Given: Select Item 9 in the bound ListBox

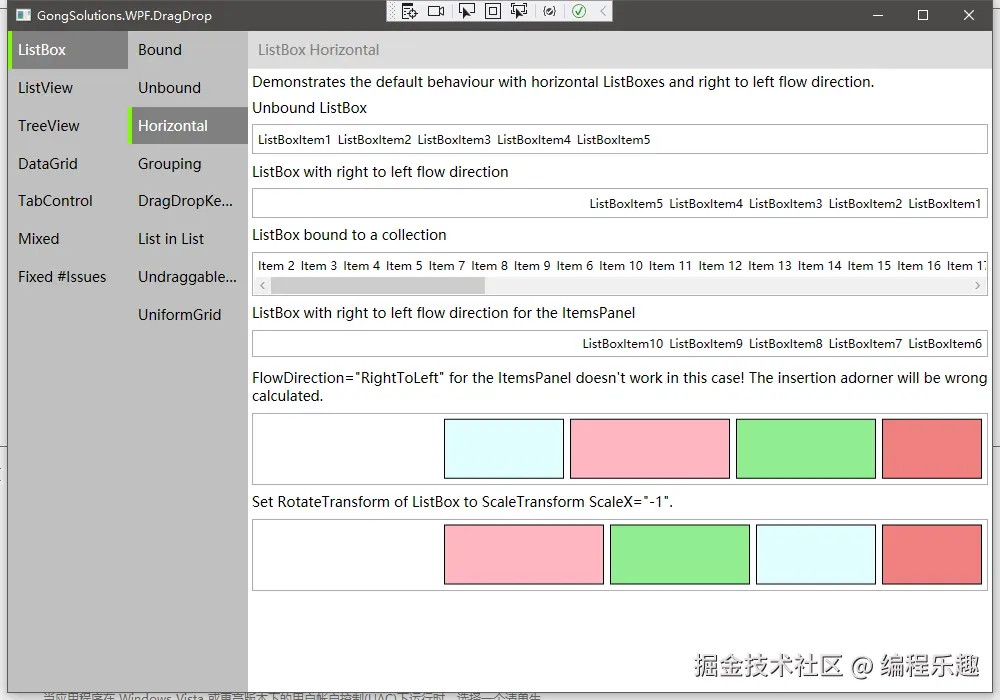Looking at the screenshot, I should (532, 266).
